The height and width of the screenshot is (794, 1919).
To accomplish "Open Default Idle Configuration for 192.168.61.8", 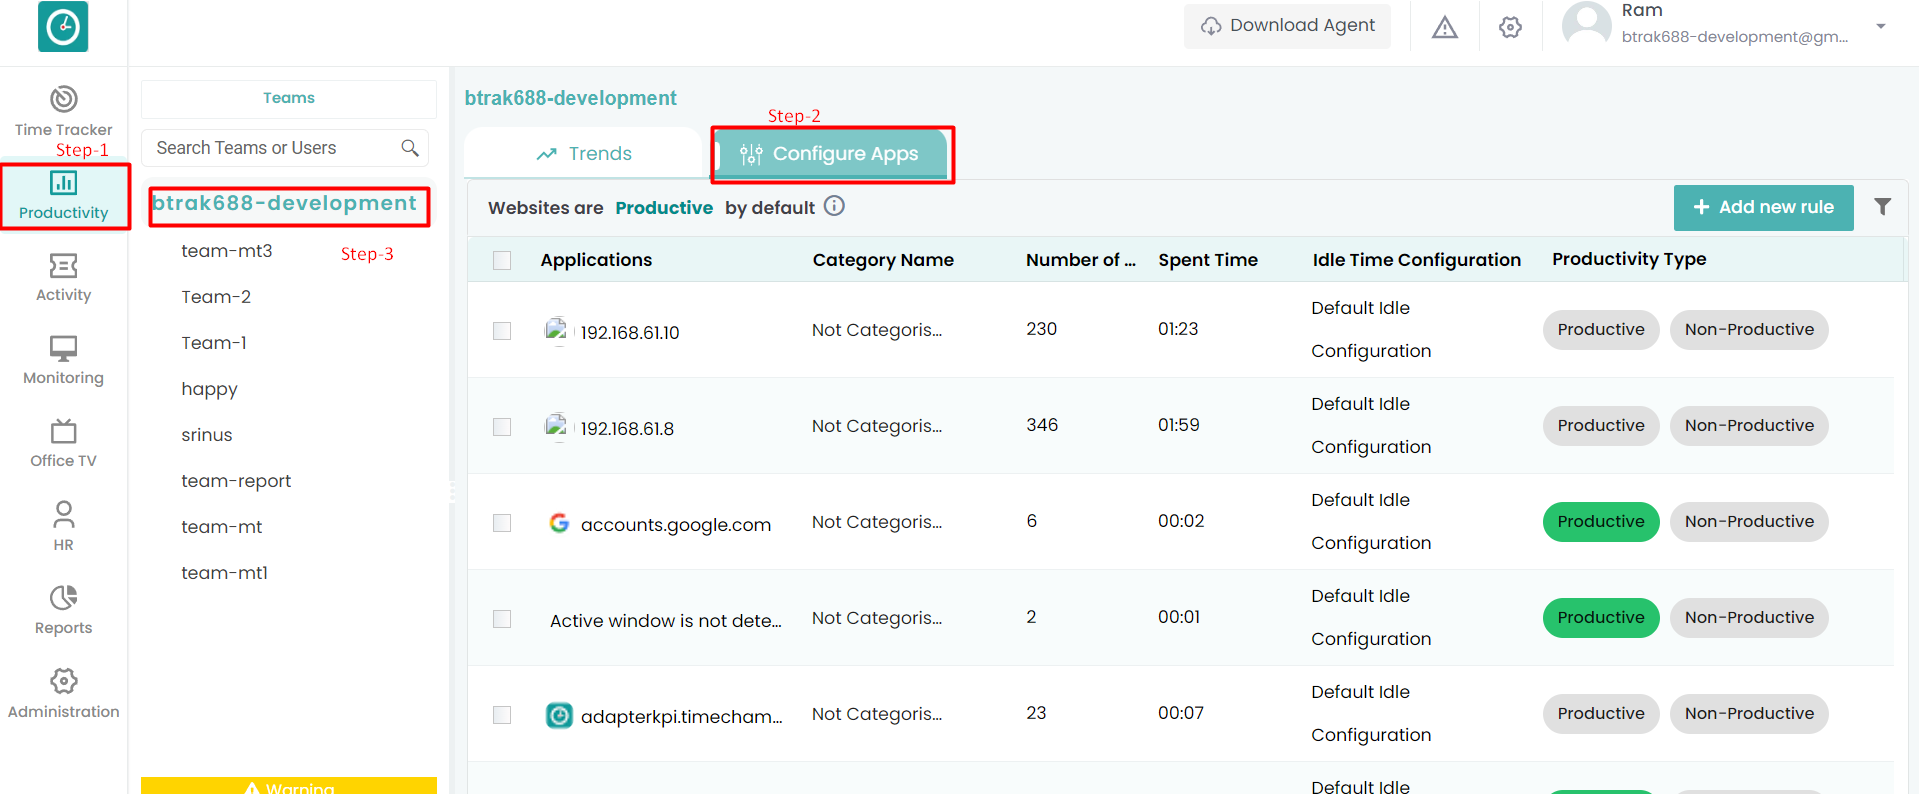I will click(x=1370, y=426).
